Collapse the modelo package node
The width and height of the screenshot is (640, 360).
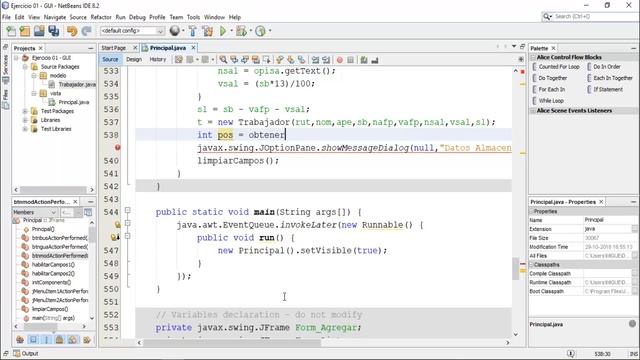click(34, 76)
